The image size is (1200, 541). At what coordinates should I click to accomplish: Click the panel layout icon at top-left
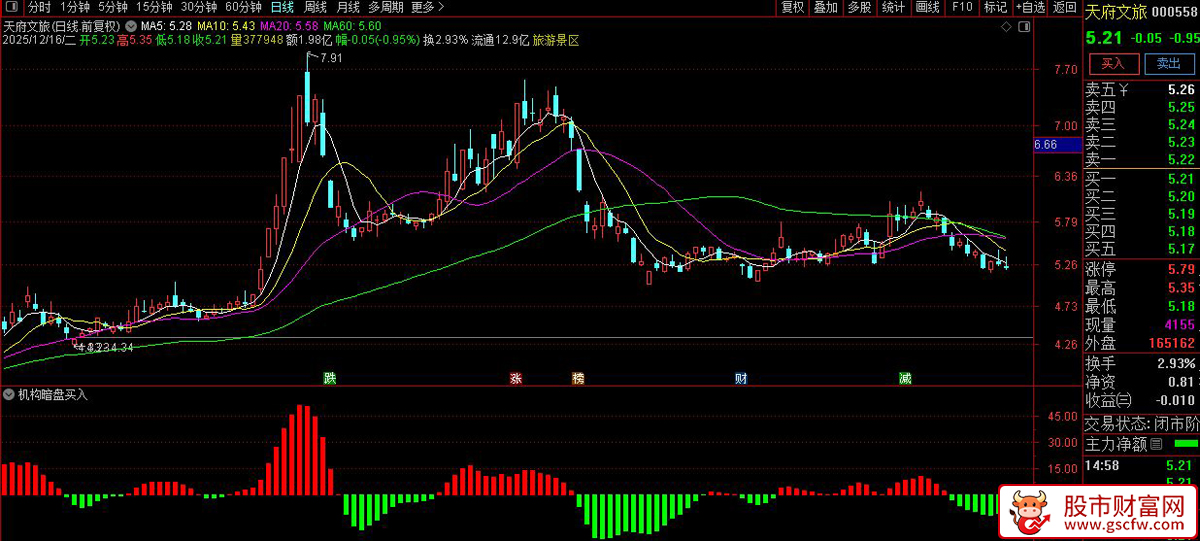pos(12,7)
